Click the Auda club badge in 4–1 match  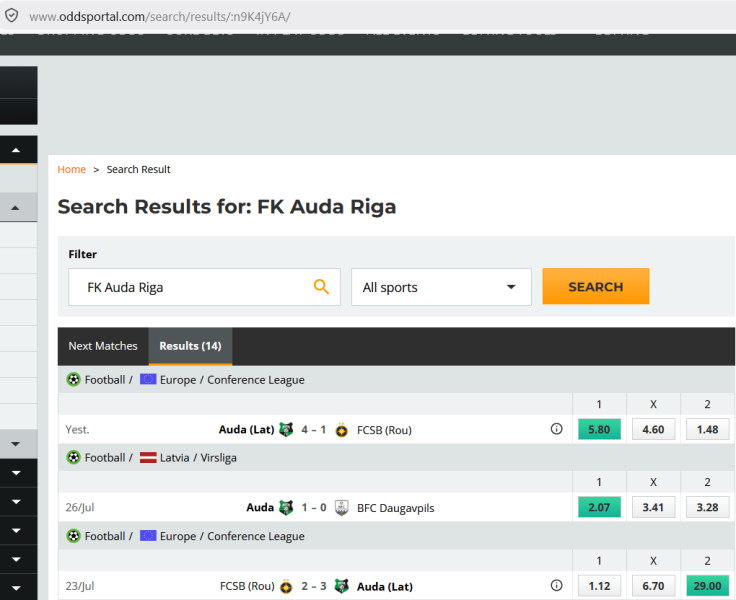[x=286, y=429]
